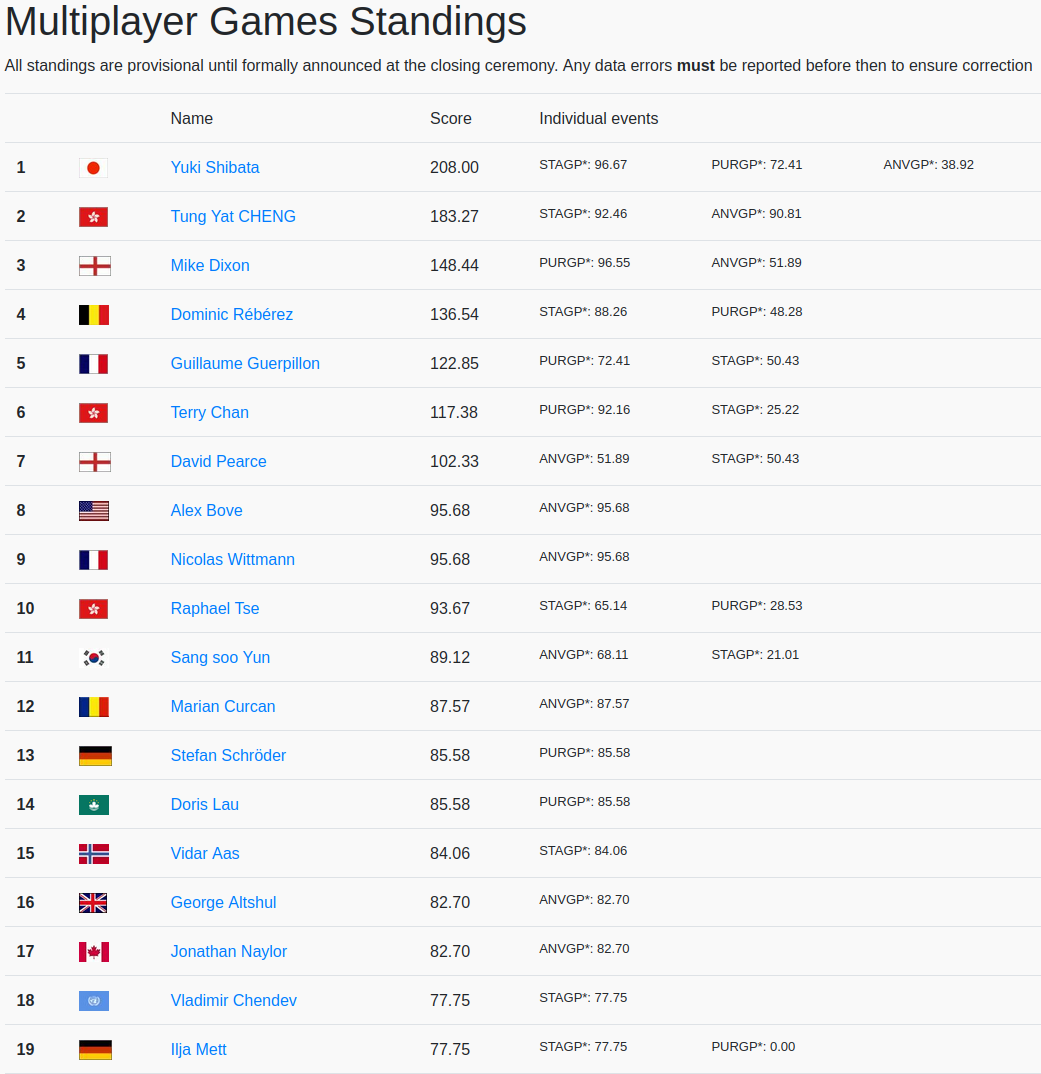
Task: Open Yuki Shibata's profile link
Action: 215,167
